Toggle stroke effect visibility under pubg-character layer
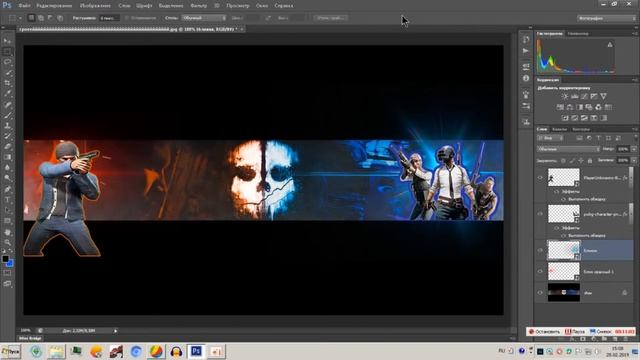 pyautogui.click(x=564, y=236)
